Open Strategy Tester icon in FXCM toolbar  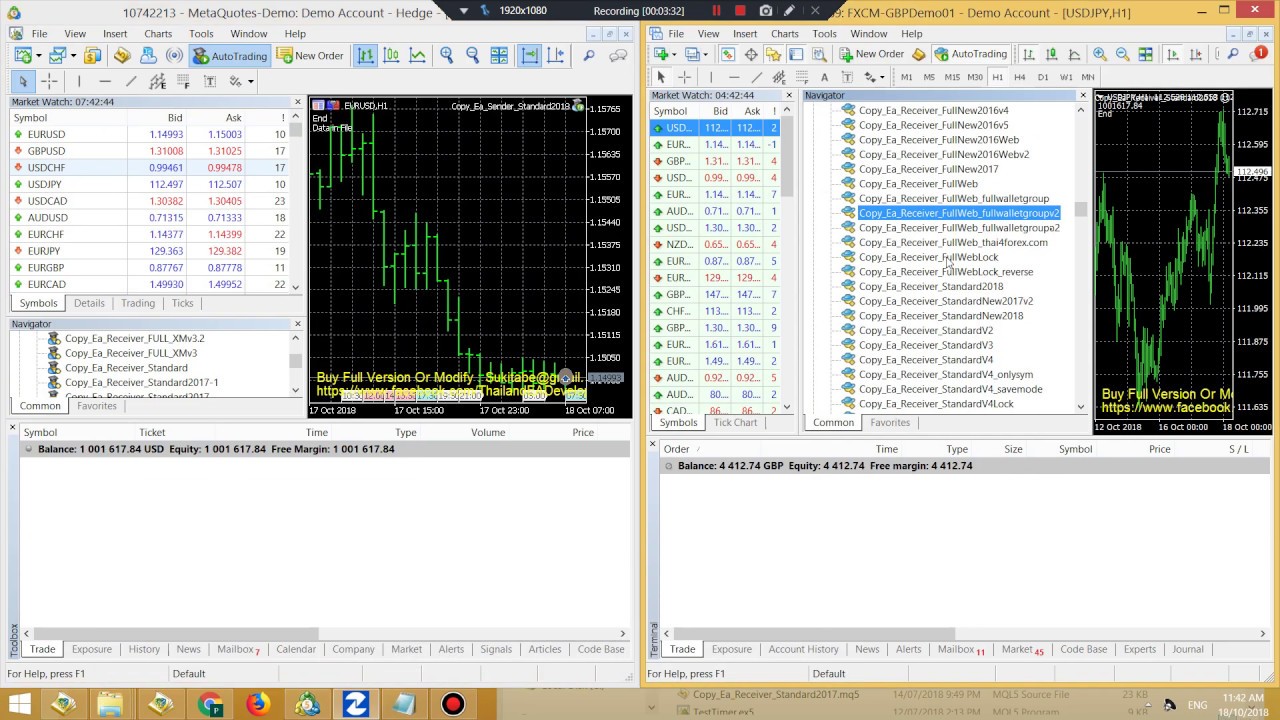pos(819,54)
